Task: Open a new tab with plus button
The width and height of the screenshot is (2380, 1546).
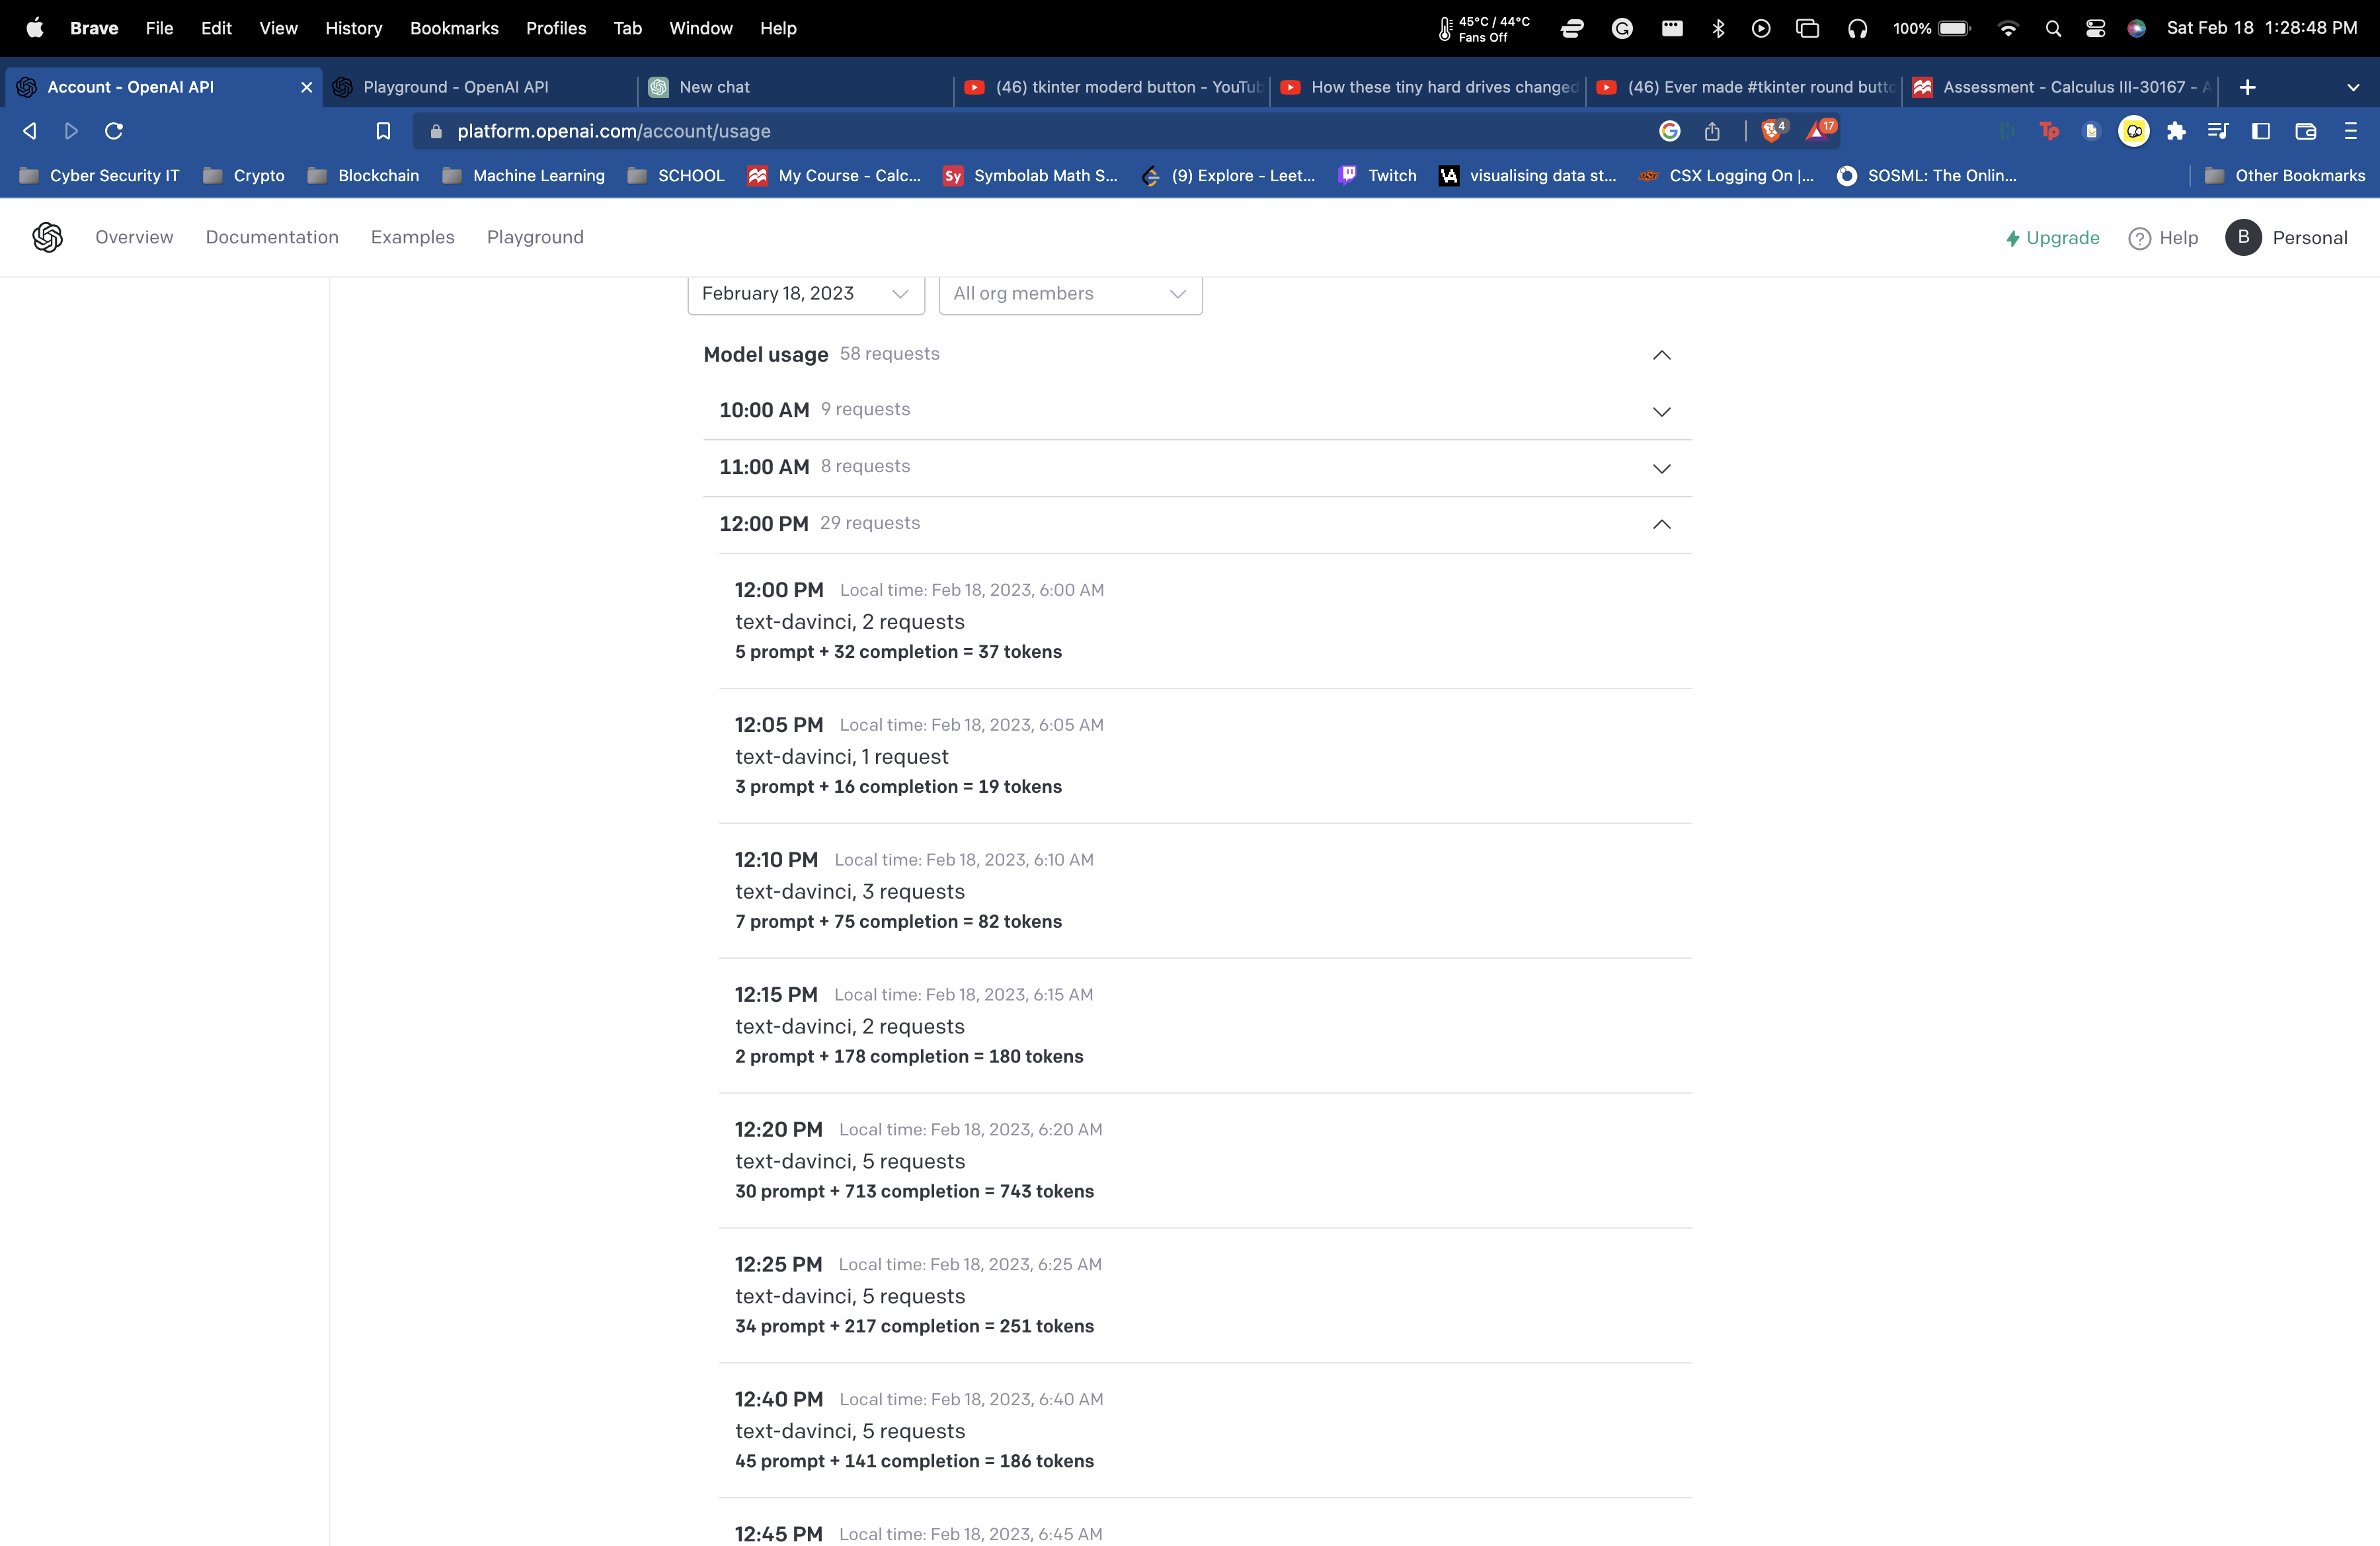Action: coord(2247,87)
